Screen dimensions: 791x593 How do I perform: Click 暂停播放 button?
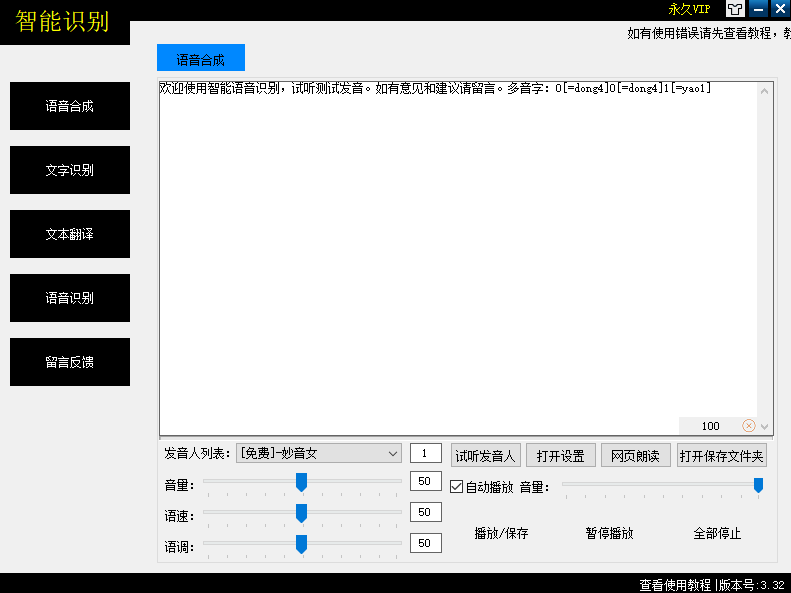pyautogui.click(x=609, y=533)
